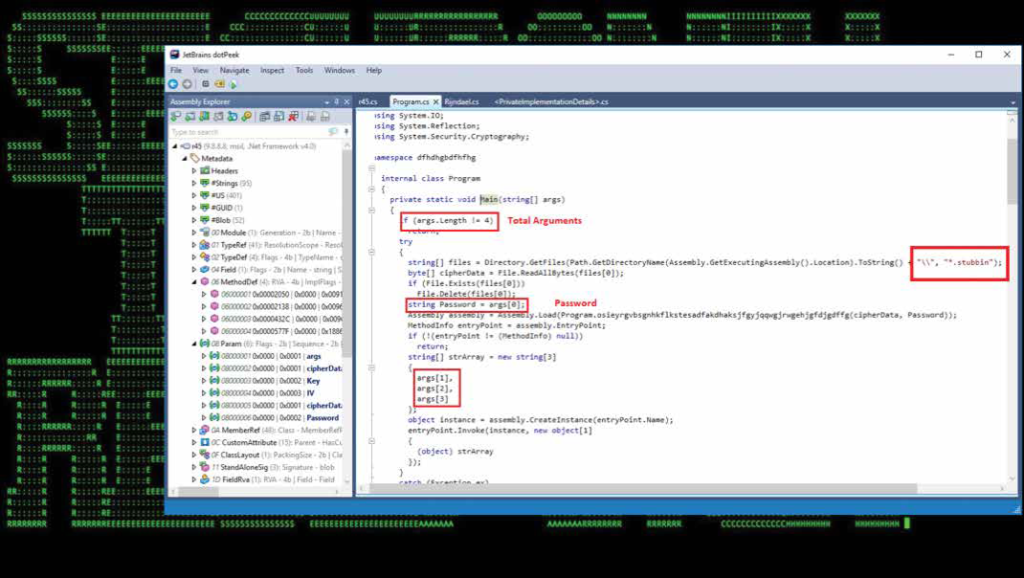Viewport: 1024px width, 578px height.
Task: Click the green play icon in main toolbar
Action: click(233, 85)
